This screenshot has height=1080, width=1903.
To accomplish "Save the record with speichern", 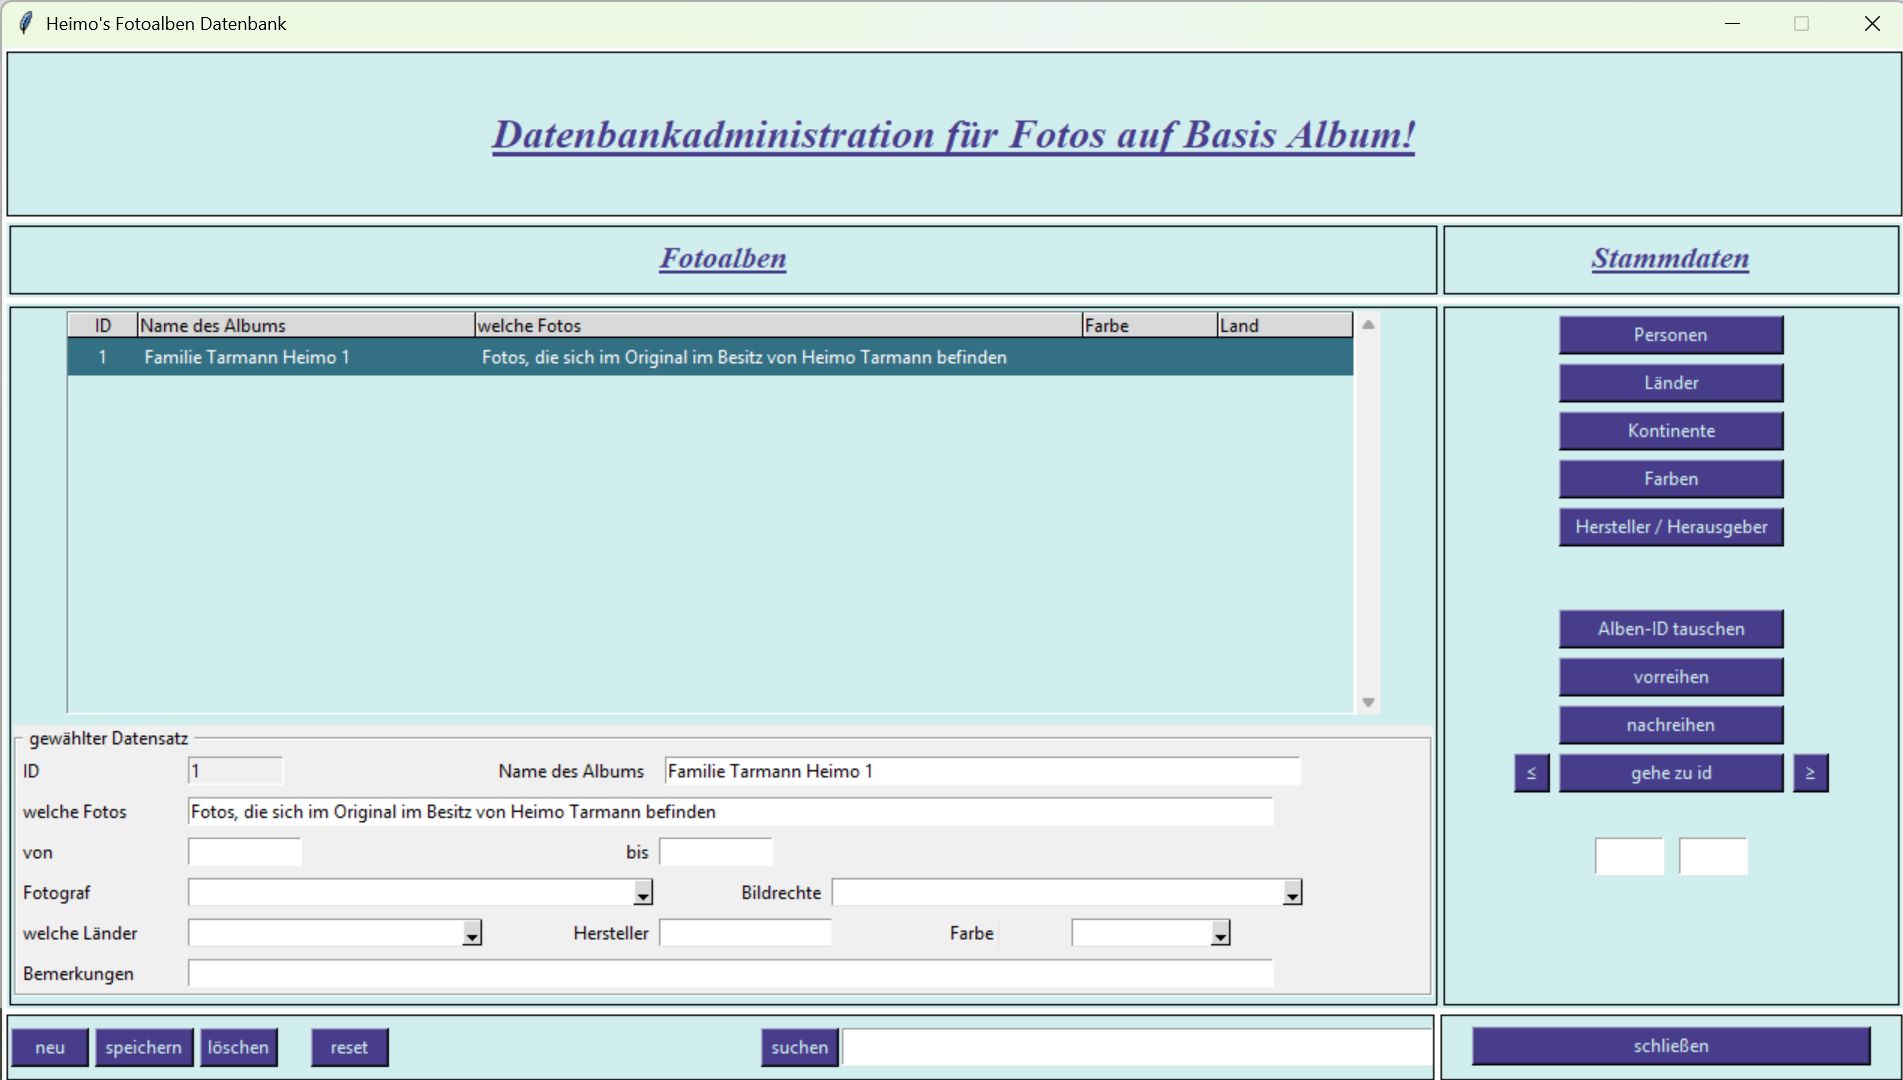I will (x=143, y=1047).
